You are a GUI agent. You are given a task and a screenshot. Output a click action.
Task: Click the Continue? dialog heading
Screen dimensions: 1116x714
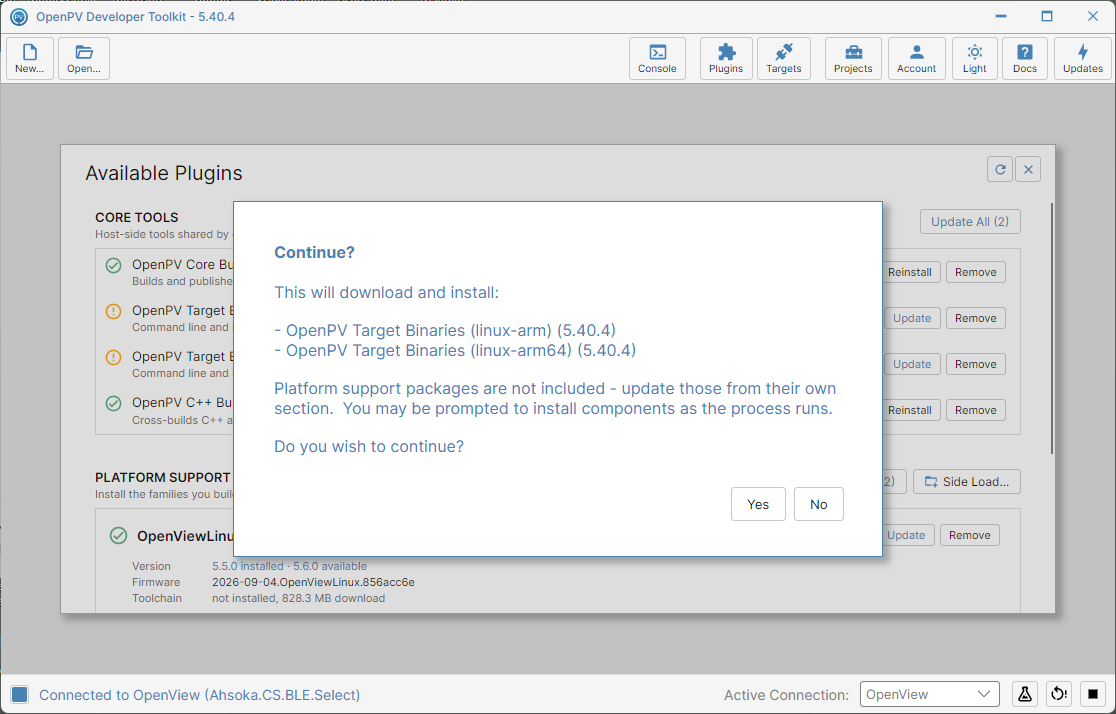(315, 252)
